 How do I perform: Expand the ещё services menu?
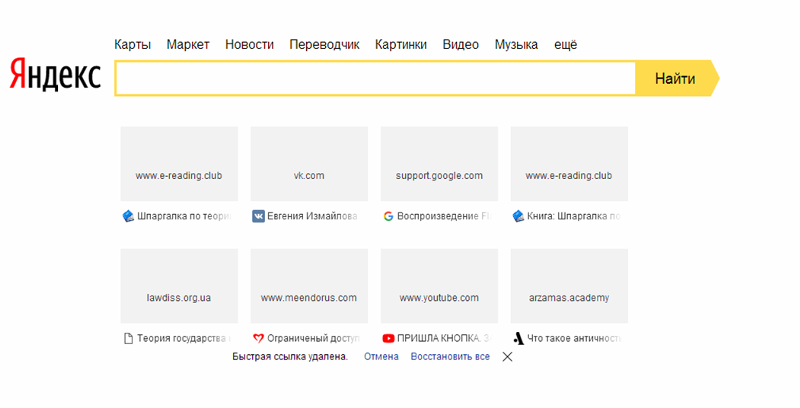[x=566, y=45]
